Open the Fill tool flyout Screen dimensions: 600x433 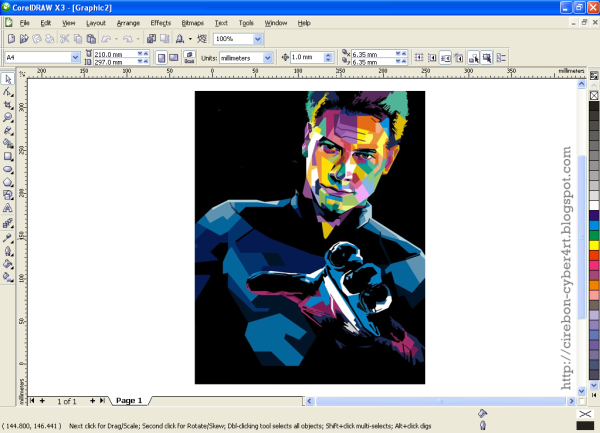[8, 264]
